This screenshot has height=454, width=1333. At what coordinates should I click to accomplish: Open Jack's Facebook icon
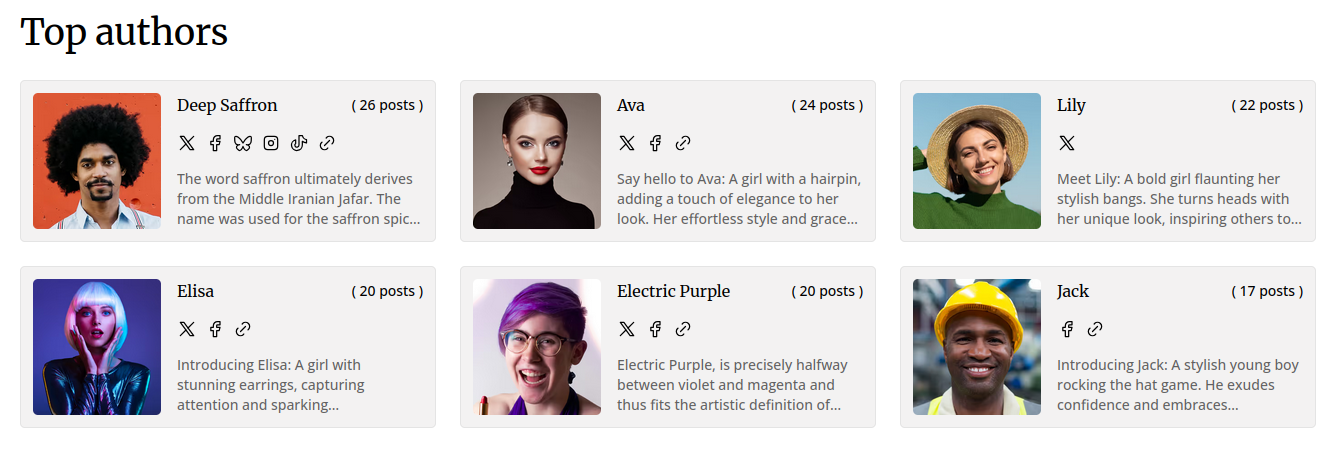click(1066, 329)
